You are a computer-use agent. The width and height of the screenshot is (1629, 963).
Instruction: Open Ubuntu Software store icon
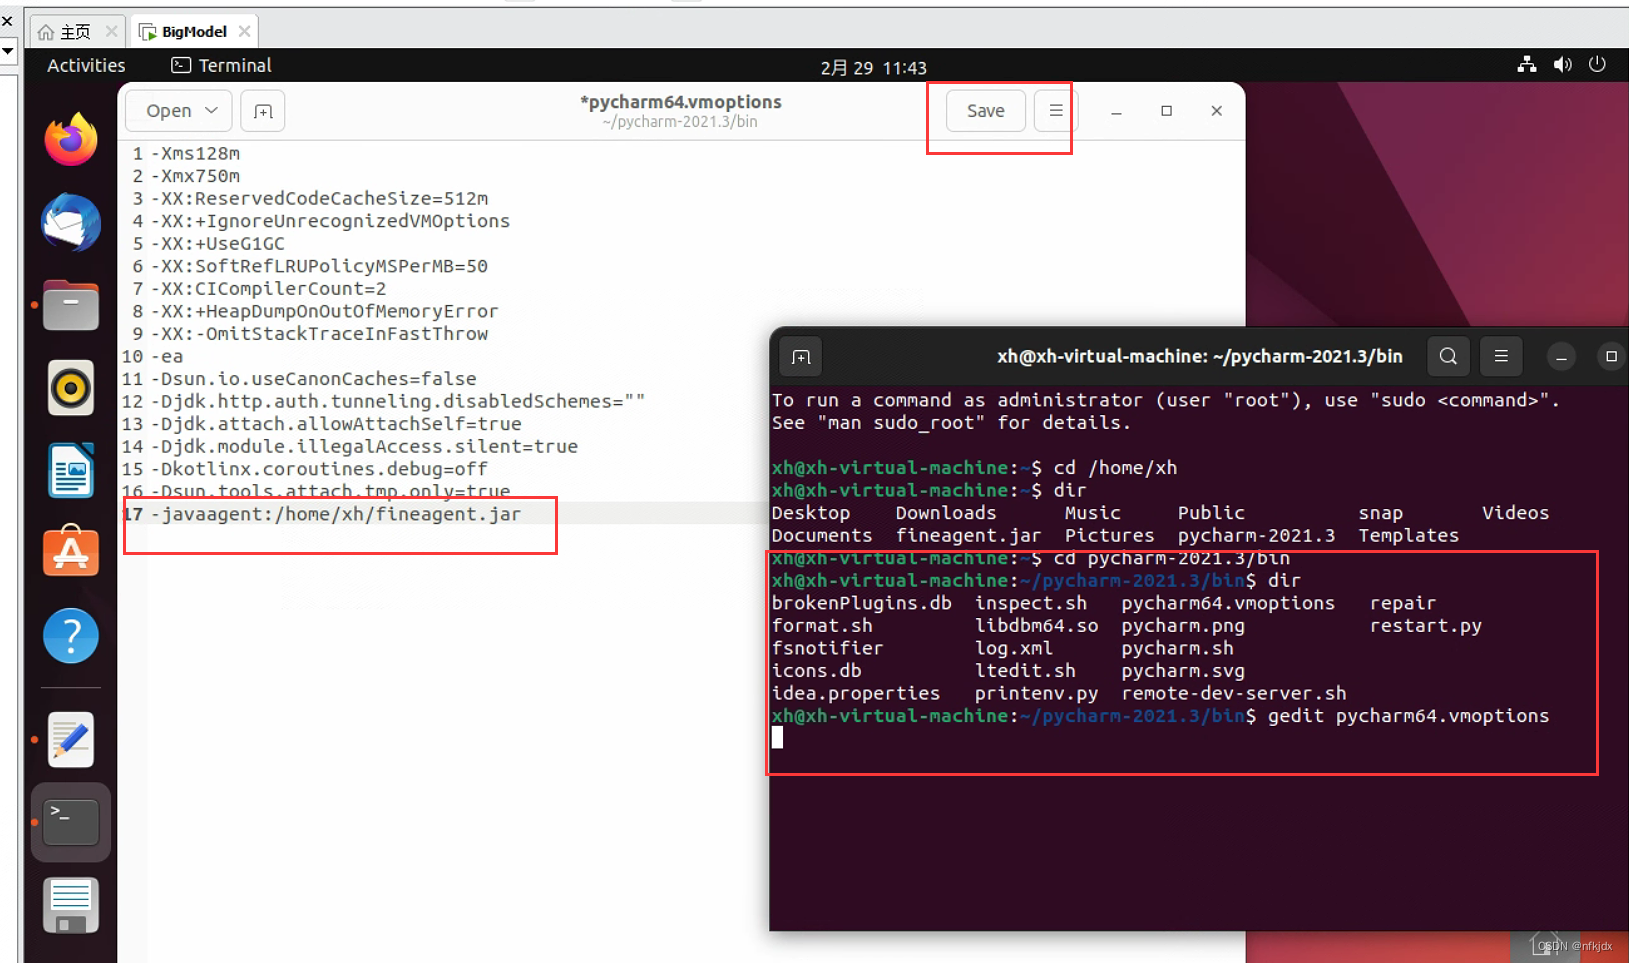pyautogui.click(x=71, y=551)
